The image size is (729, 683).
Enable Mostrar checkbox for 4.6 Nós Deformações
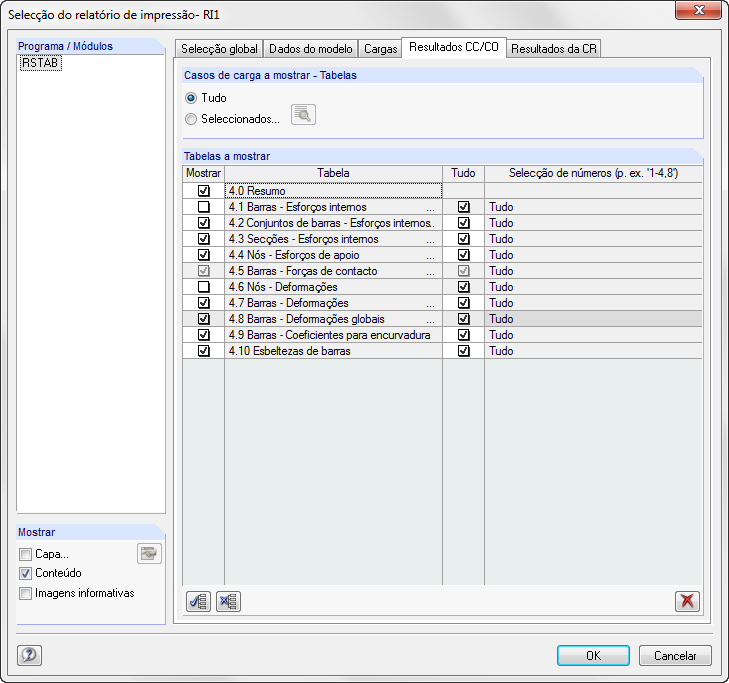204,287
